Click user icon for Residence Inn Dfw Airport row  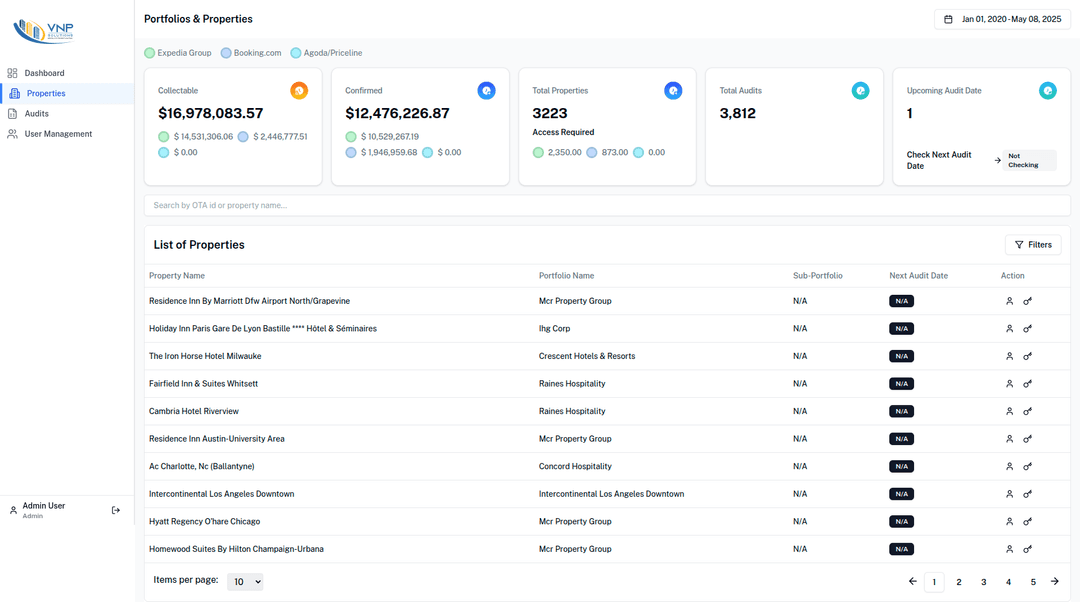click(1010, 301)
